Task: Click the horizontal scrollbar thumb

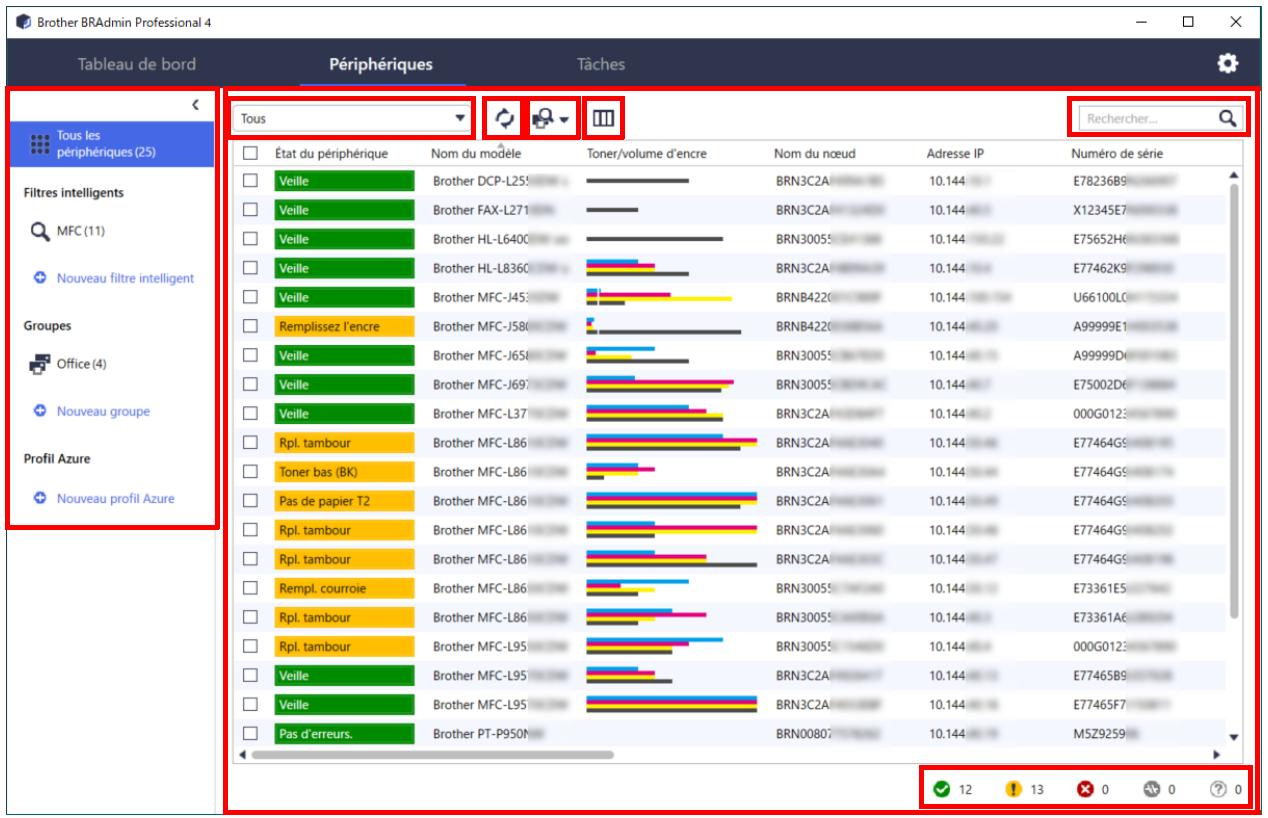Action: point(432,755)
